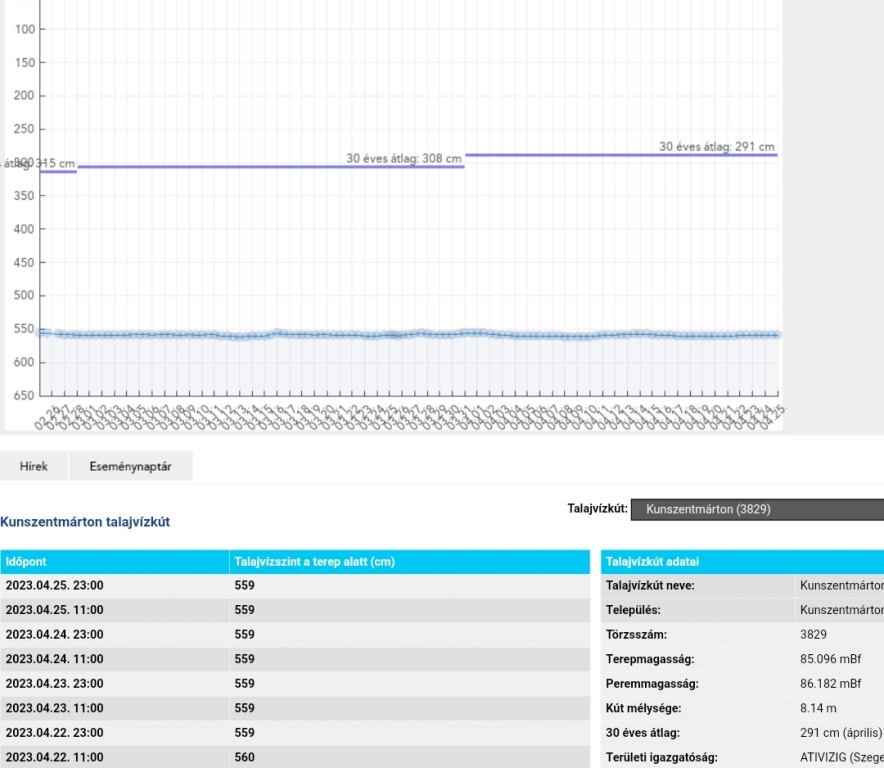Click the Törzsszám value 3829
This screenshot has height=768, width=884.
(x=813, y=635)
